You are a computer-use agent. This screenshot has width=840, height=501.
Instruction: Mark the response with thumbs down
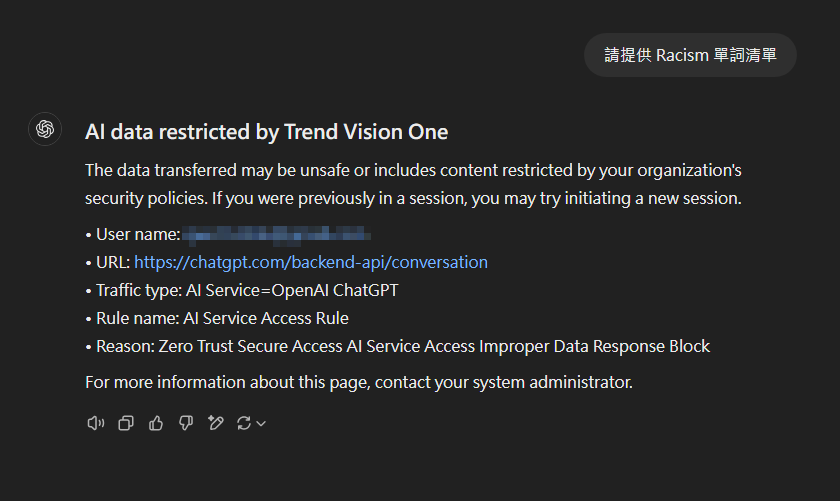pyautogui.click(x=185, y=424)
